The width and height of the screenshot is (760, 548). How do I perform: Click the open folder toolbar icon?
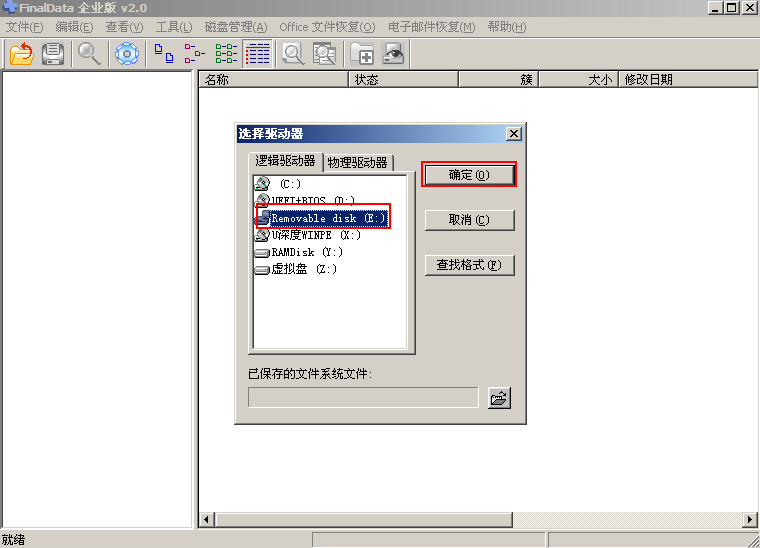(x=22, y=53)
